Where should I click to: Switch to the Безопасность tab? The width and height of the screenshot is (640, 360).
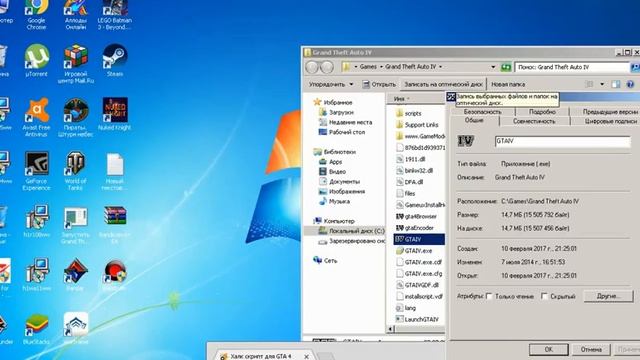tap(482, 111)
